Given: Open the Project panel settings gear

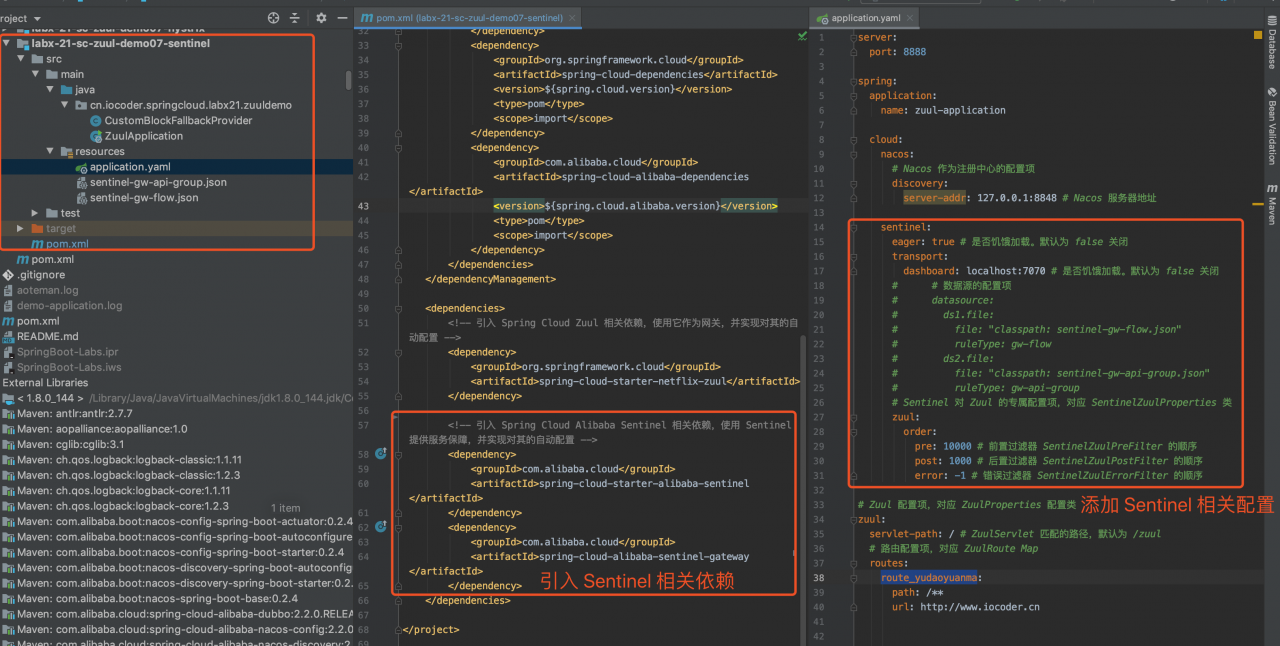Looking at the screenshot, I should point(320,17).
